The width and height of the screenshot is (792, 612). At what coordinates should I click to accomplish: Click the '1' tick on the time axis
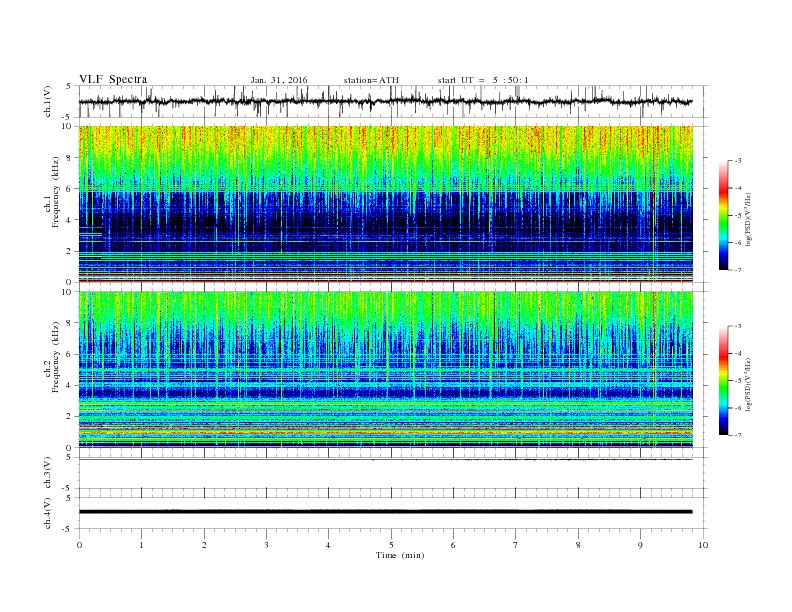141,545
